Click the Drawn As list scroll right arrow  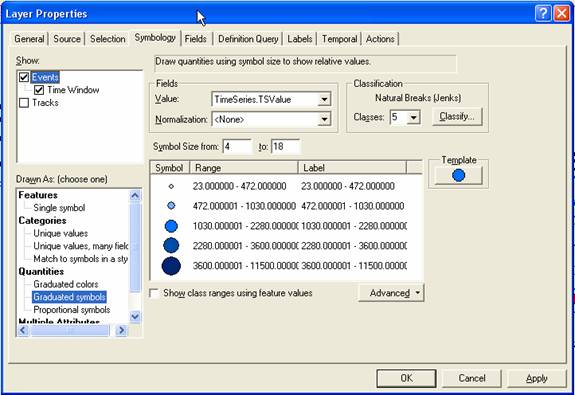click(x=121, y=330)
